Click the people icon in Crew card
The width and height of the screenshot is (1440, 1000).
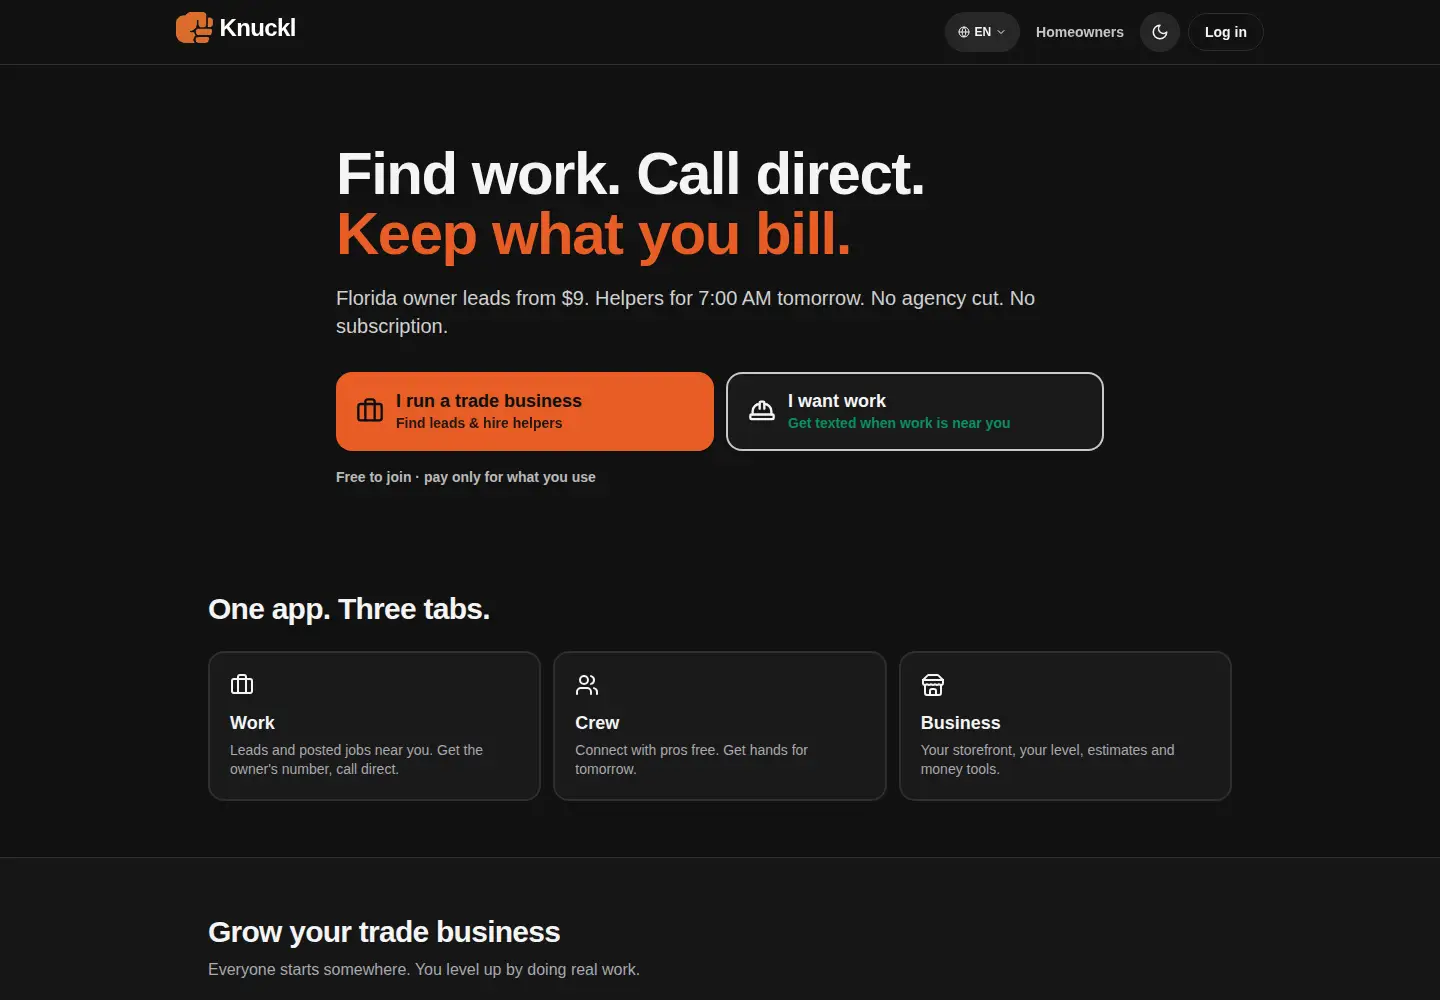coord(587,685)
